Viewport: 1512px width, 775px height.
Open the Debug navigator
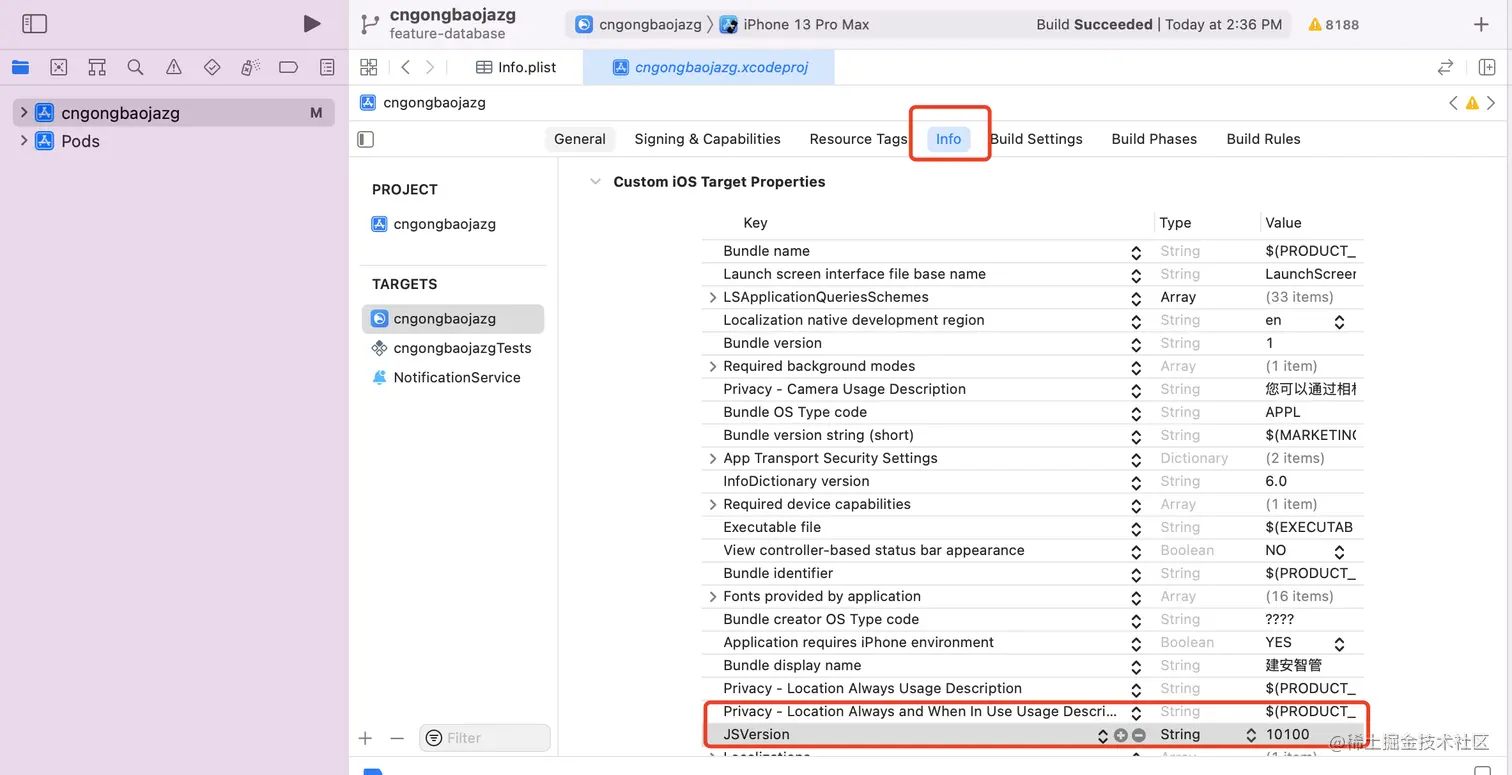(x=250, y=67)
